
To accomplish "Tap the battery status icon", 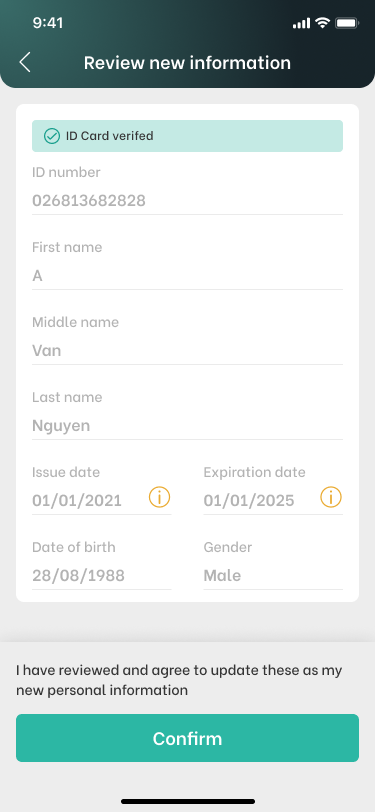I will coord(347,23).
